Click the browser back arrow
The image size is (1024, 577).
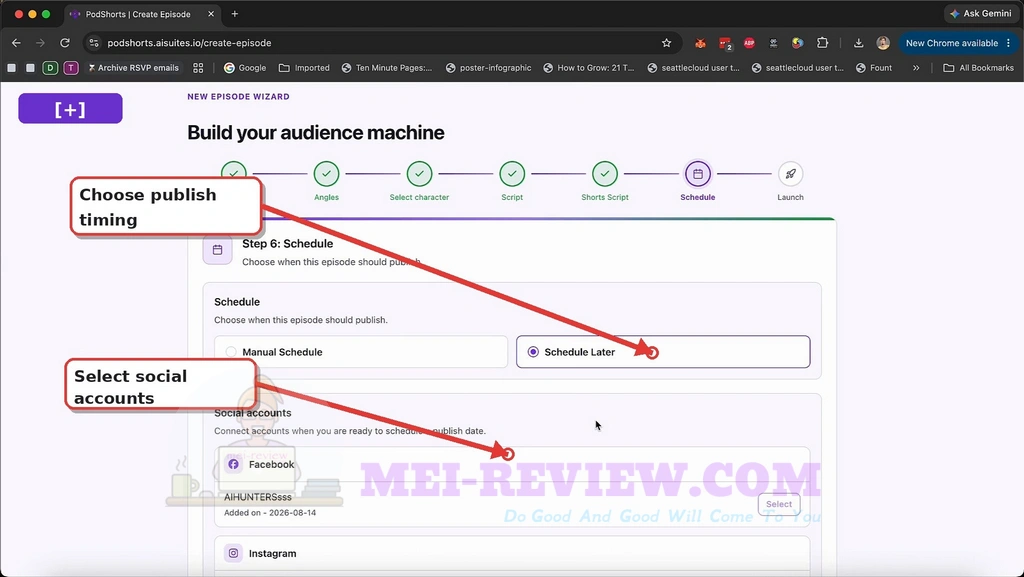(x=16, y=43)
